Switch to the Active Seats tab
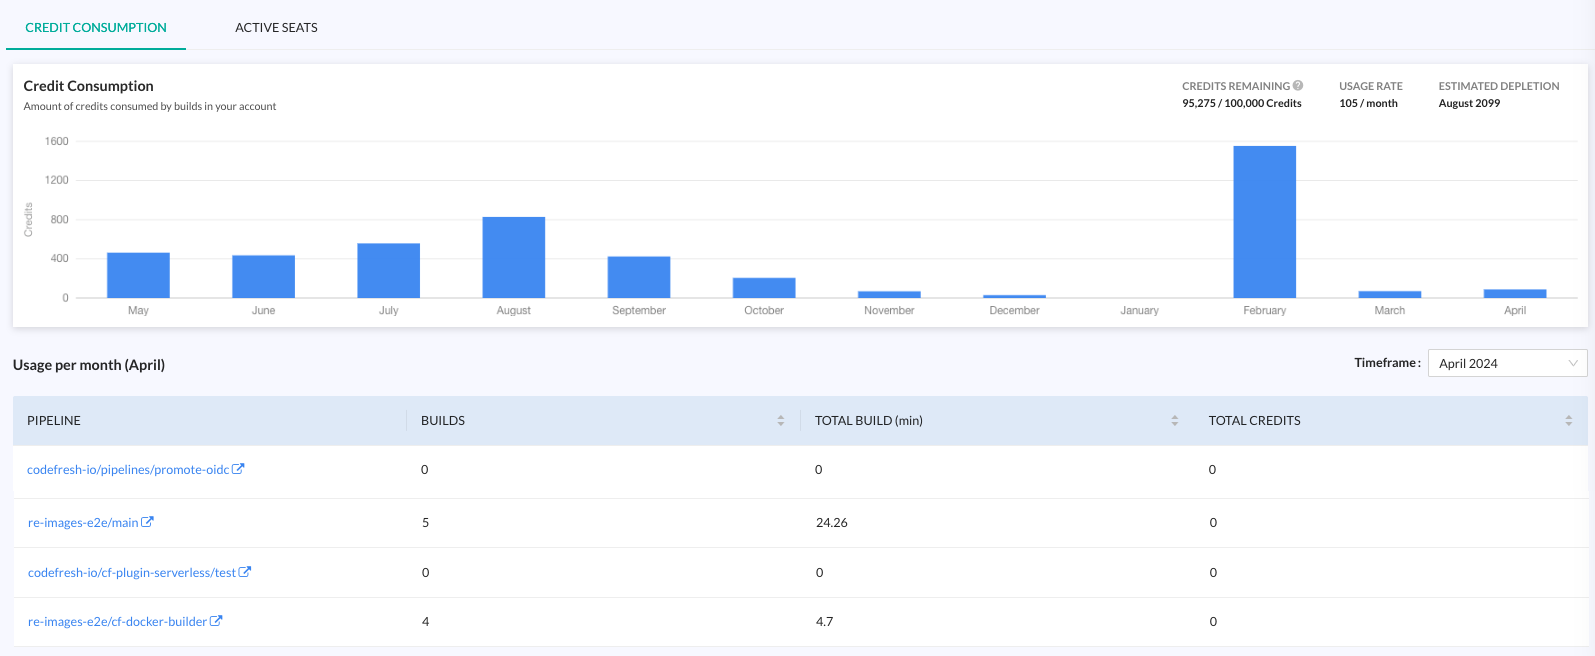The width and height of the screenshot is (1595, 656). point(276,28)
